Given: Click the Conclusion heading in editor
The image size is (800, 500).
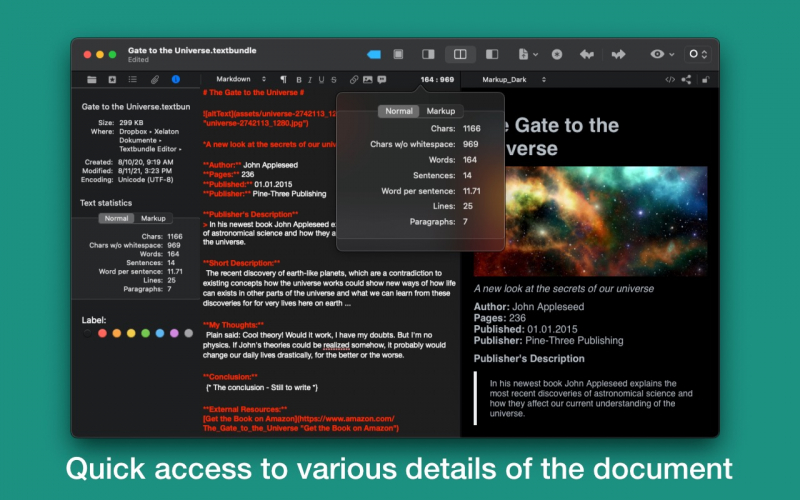Looking at the screenshot, I should click(x=230, y=377).
